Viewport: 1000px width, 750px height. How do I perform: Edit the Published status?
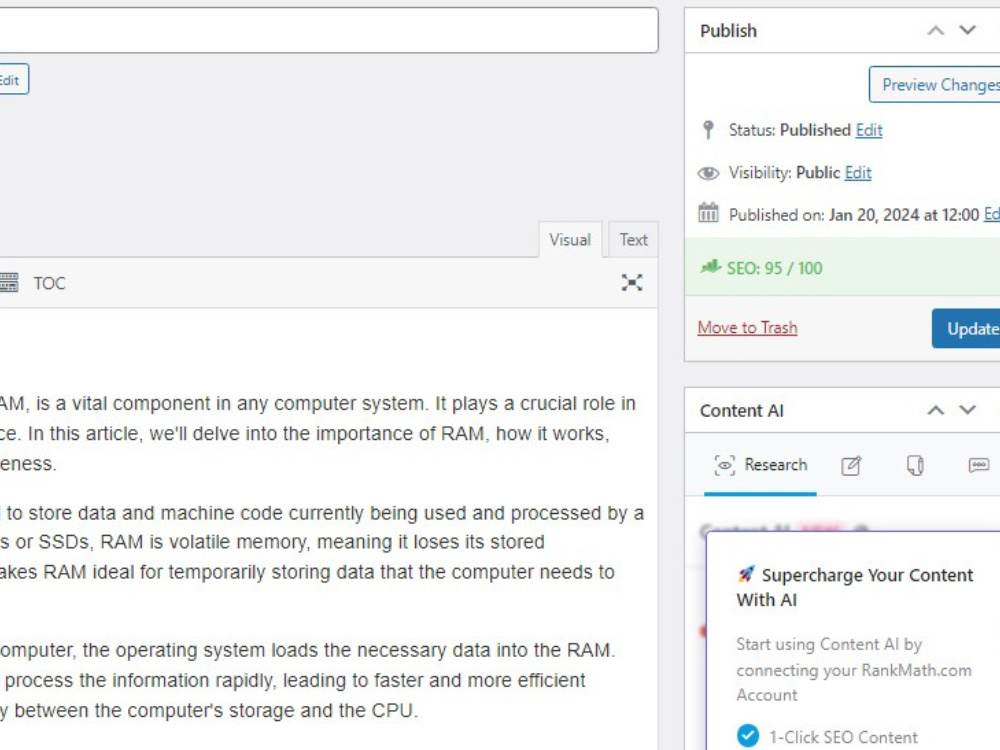pyautogui.click(x=869, y=130)
